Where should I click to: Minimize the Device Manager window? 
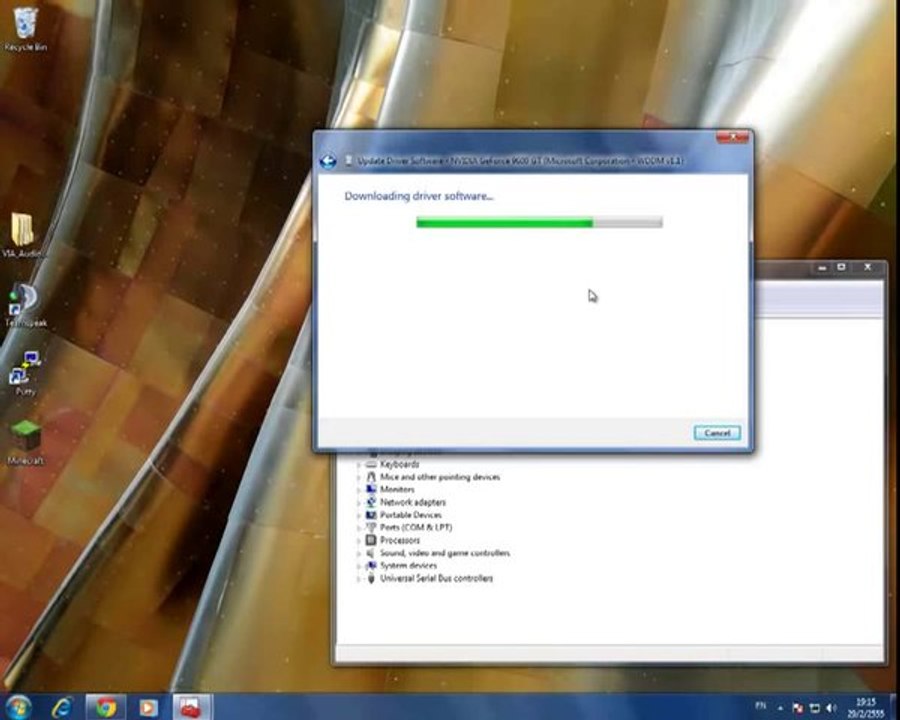click(822, 268)
